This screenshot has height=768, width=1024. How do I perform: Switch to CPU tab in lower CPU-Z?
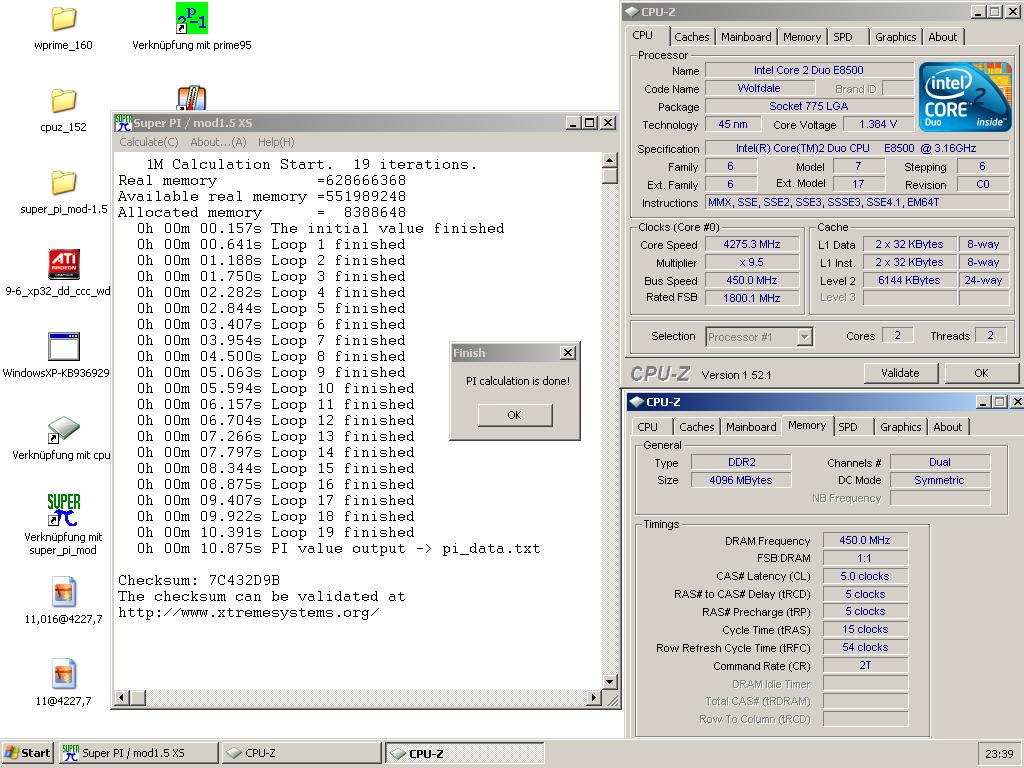pos(647,427)
